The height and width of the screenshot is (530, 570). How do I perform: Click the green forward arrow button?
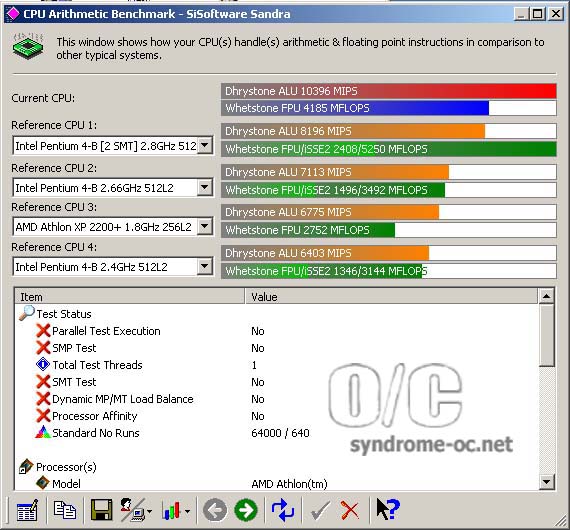246,510
